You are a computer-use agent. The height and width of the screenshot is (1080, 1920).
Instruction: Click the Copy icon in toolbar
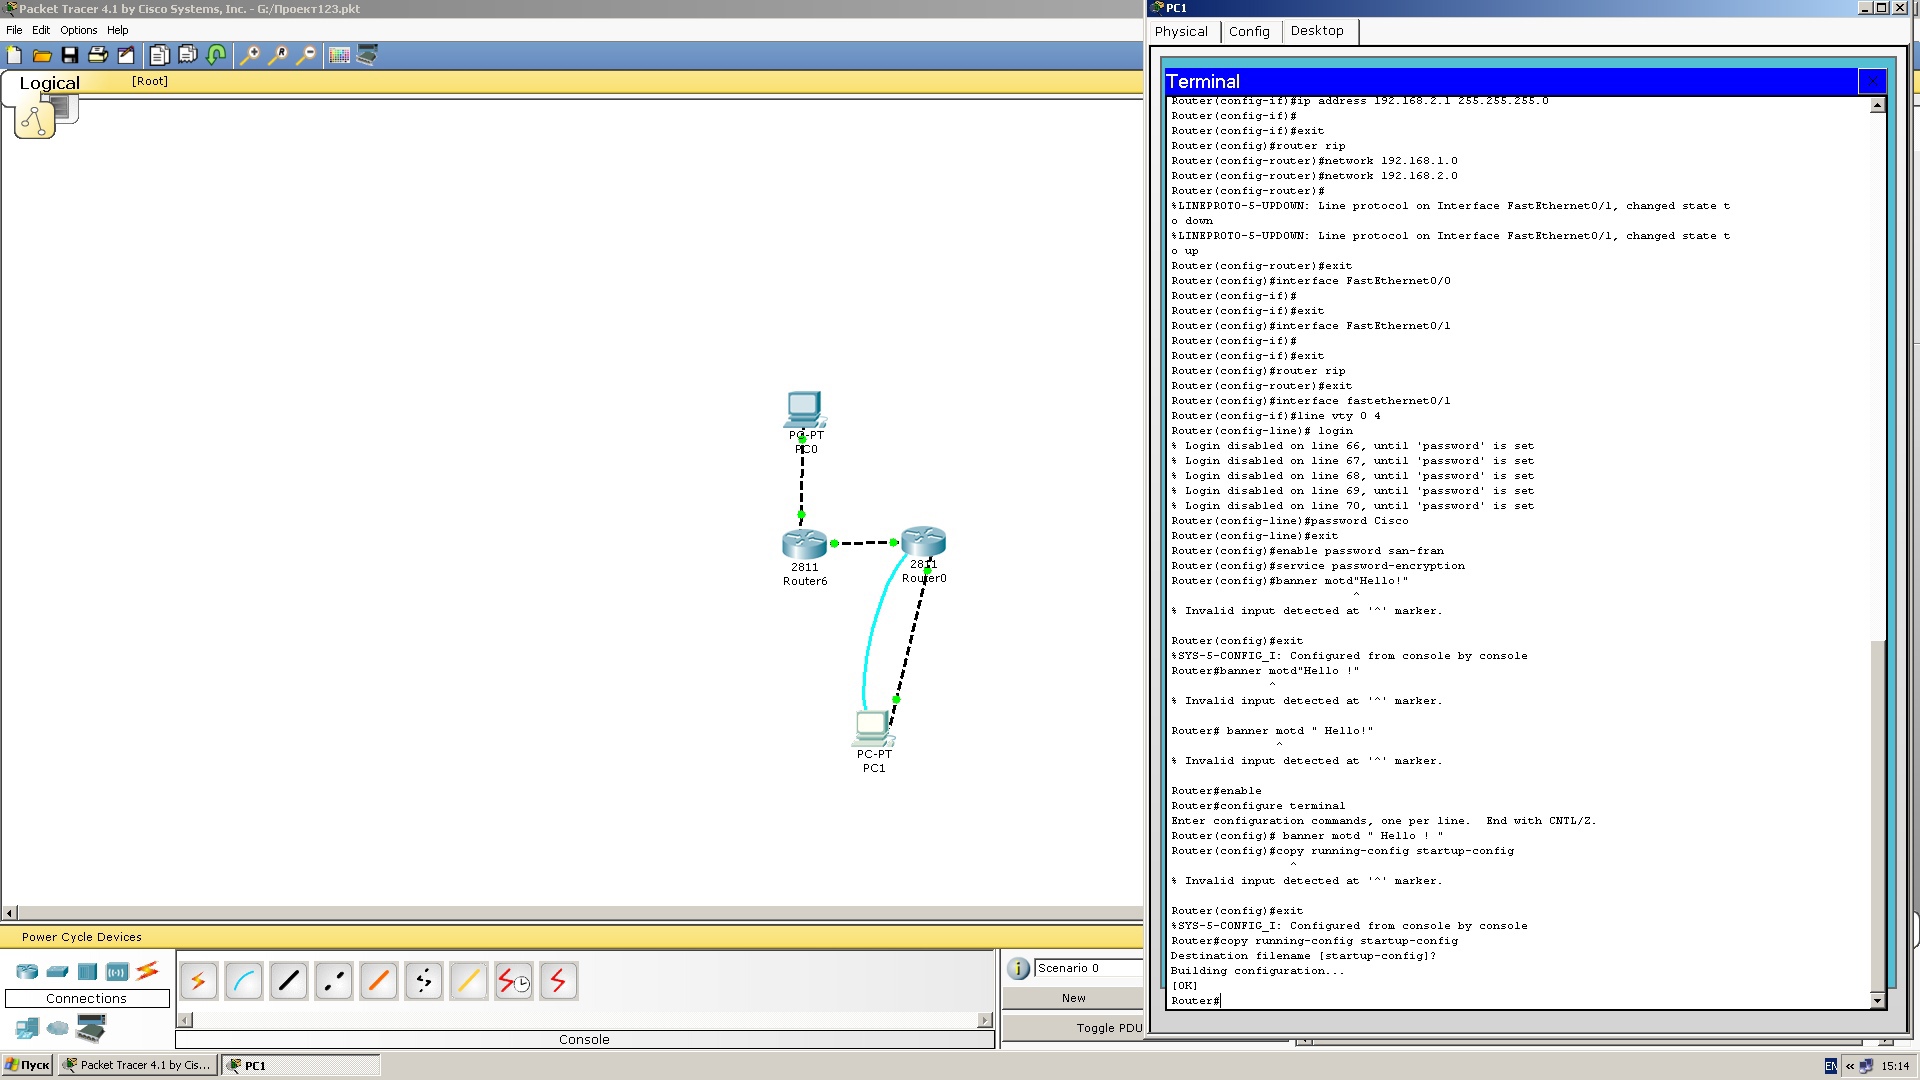pos(160,55)
